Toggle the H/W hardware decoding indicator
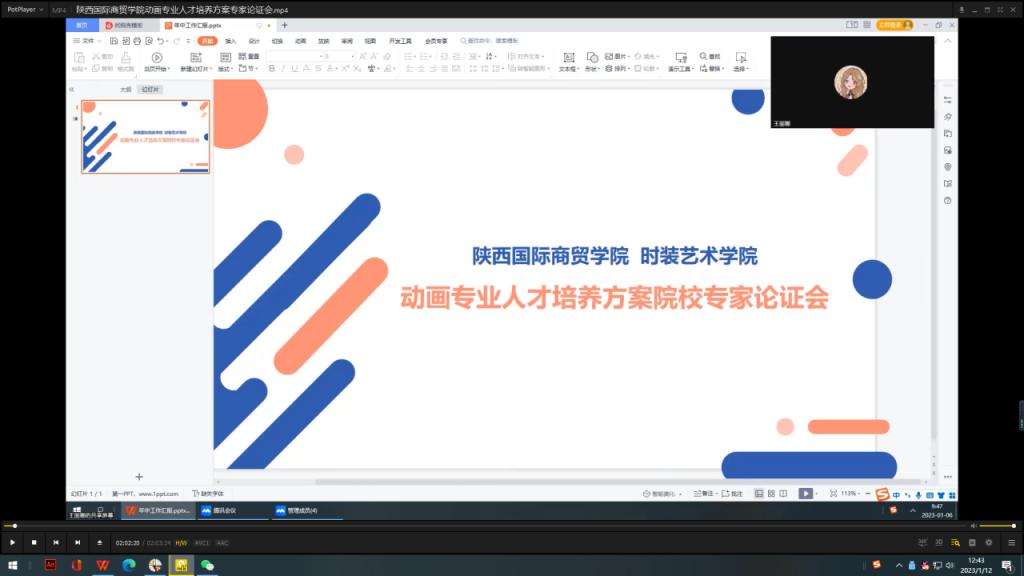This screenshot has width=1024, height=576. [181, 542]
